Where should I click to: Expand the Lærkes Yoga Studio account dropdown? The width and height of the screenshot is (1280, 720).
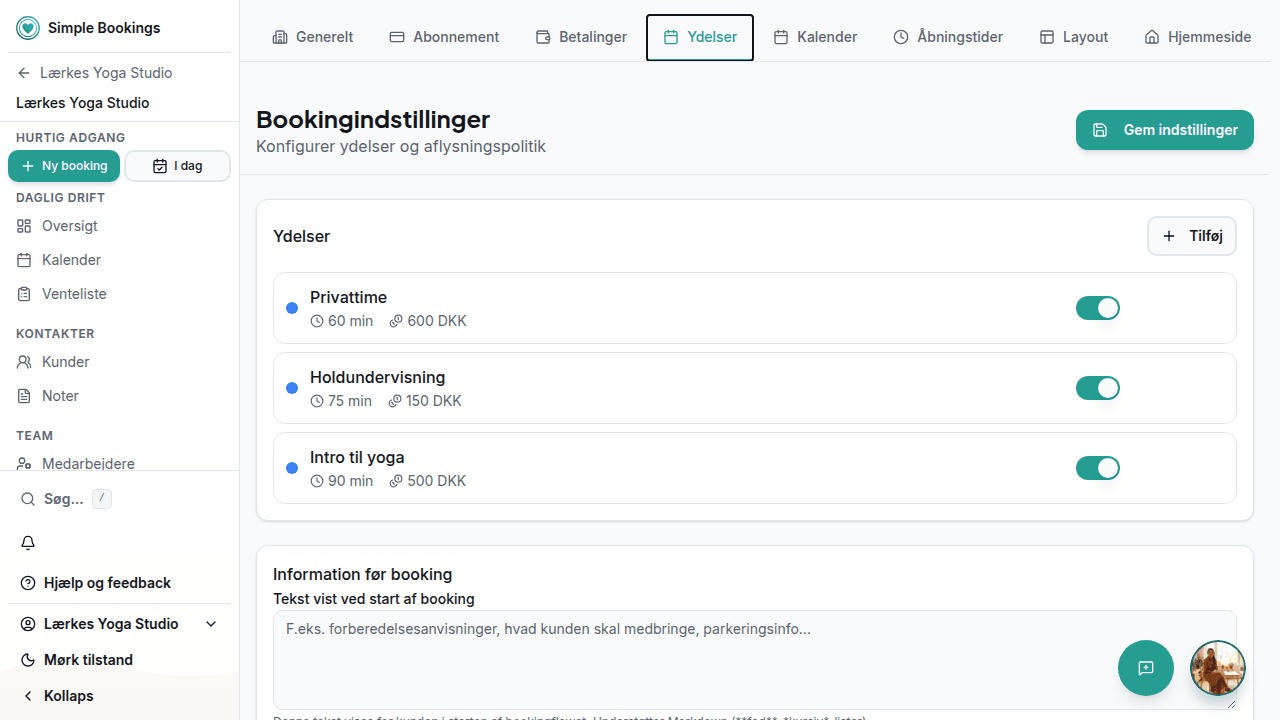(119, 624)
